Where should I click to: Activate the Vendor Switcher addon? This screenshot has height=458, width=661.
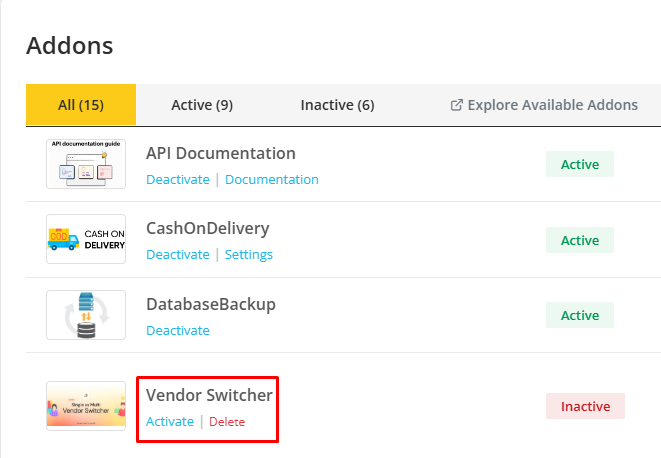pos(170,422)
